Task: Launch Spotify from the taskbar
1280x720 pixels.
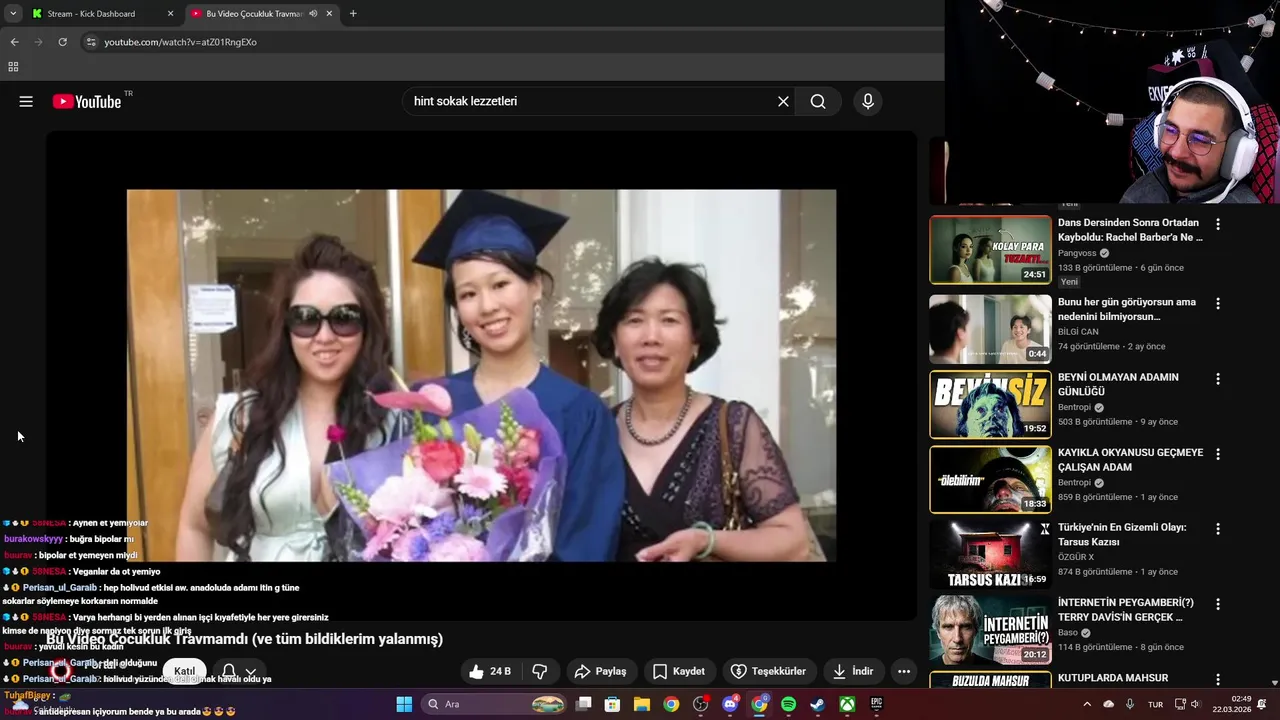Action: click(788, 705)
